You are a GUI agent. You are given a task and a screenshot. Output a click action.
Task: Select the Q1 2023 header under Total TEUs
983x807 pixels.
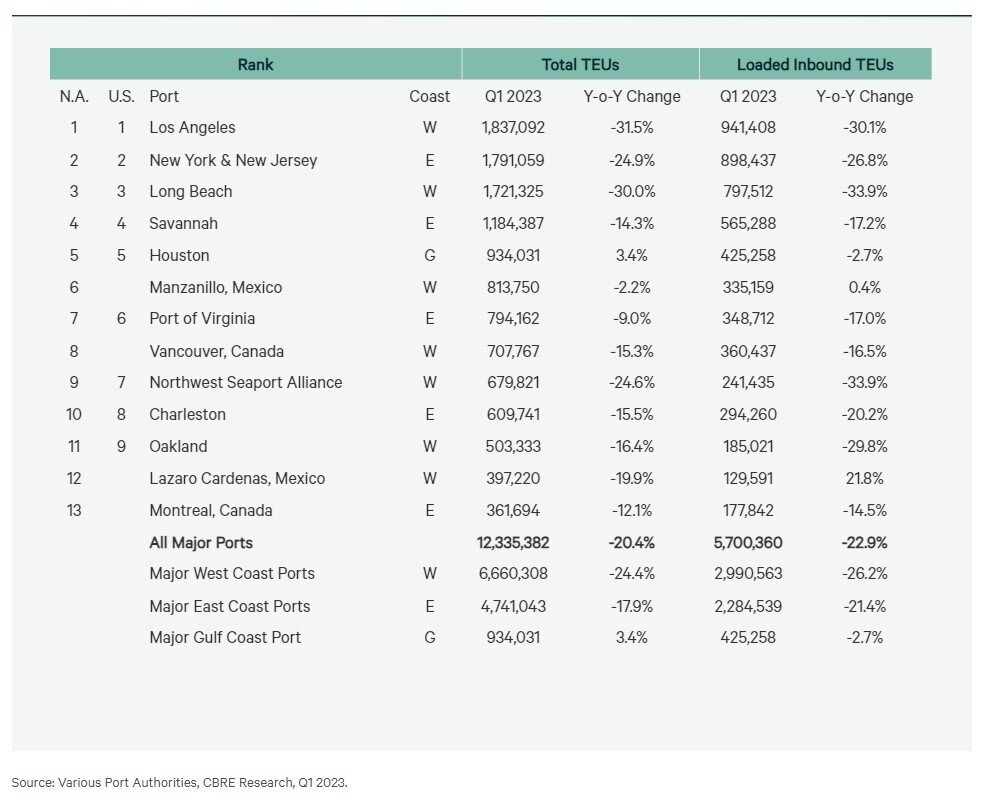coord(513,96)
